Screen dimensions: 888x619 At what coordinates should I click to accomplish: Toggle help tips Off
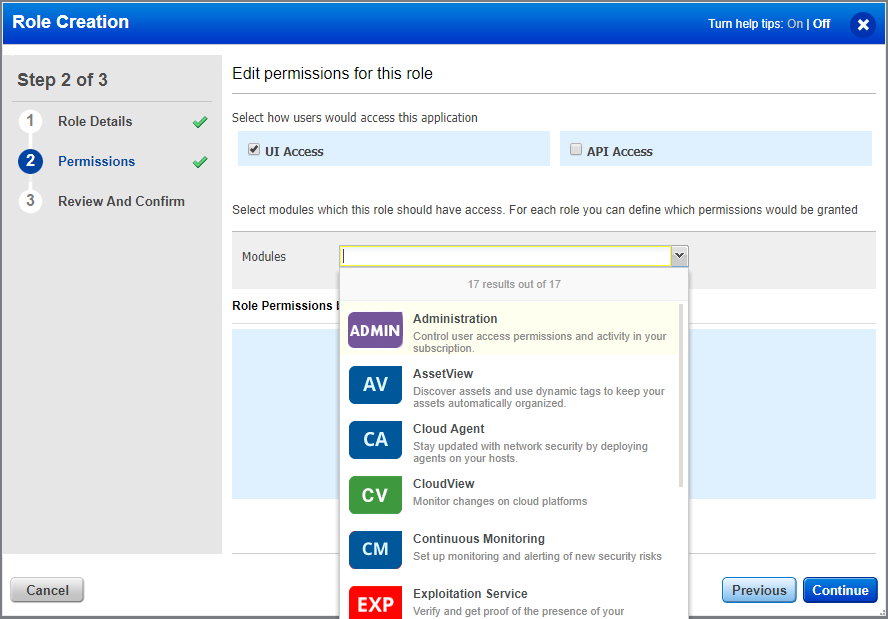click(820, 22)
